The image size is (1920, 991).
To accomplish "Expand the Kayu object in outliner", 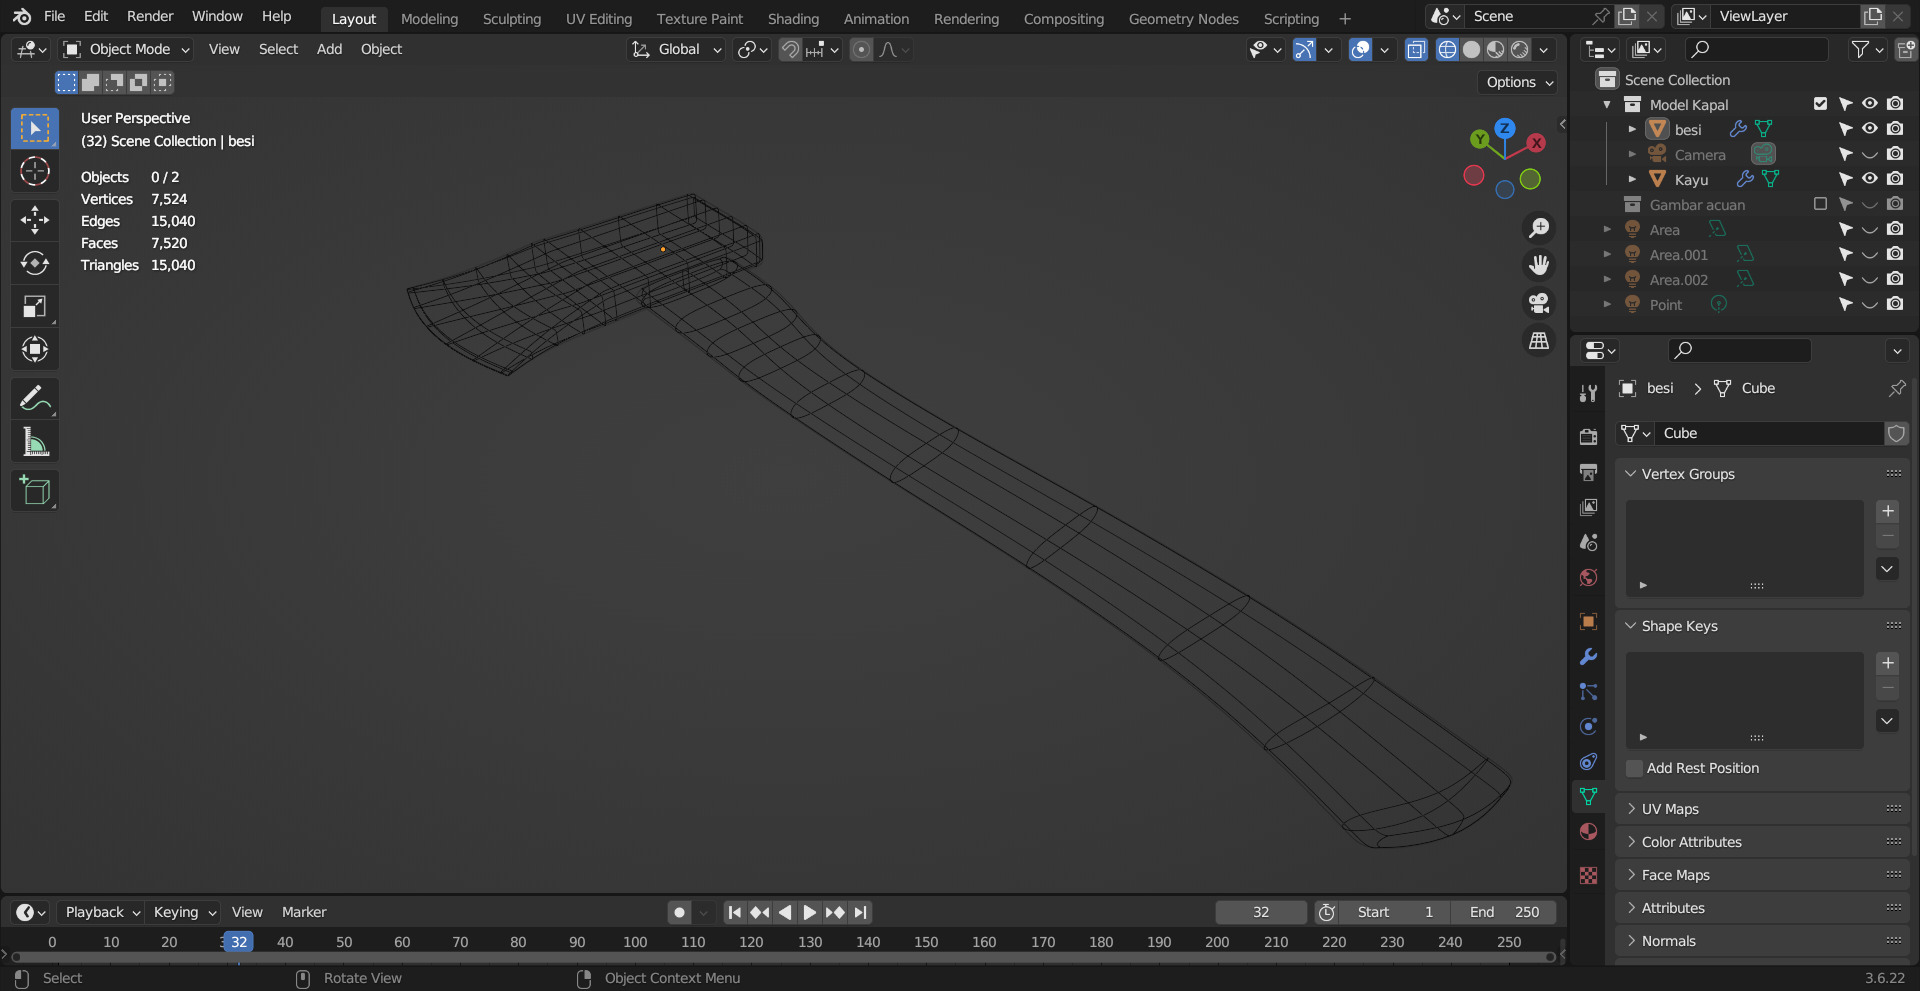I will [x=1632, y=179].
